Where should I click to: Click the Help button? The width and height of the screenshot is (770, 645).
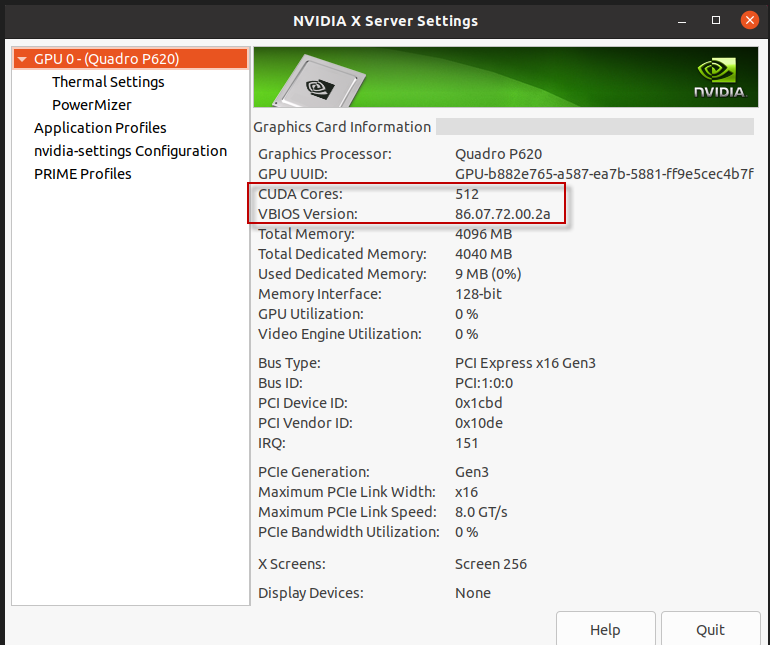pyautogui.click(x=605, y=629)
